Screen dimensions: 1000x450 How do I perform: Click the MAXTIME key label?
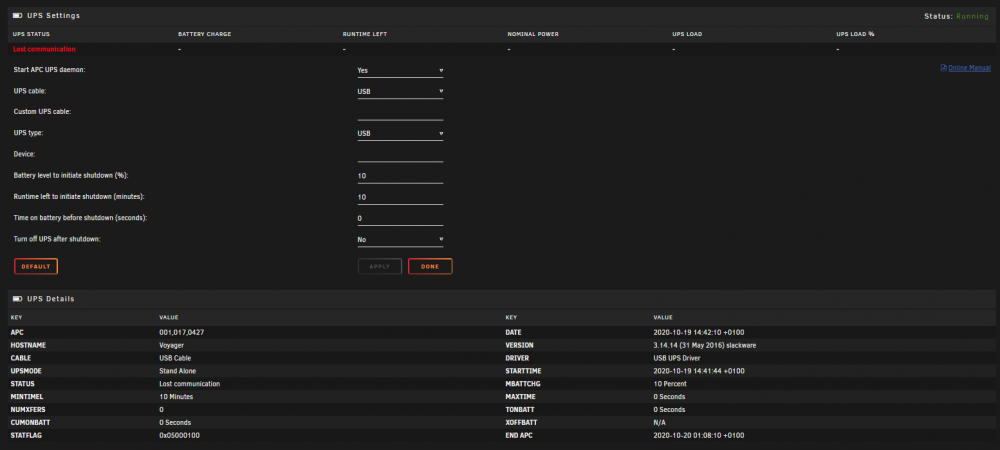[519, 396]
